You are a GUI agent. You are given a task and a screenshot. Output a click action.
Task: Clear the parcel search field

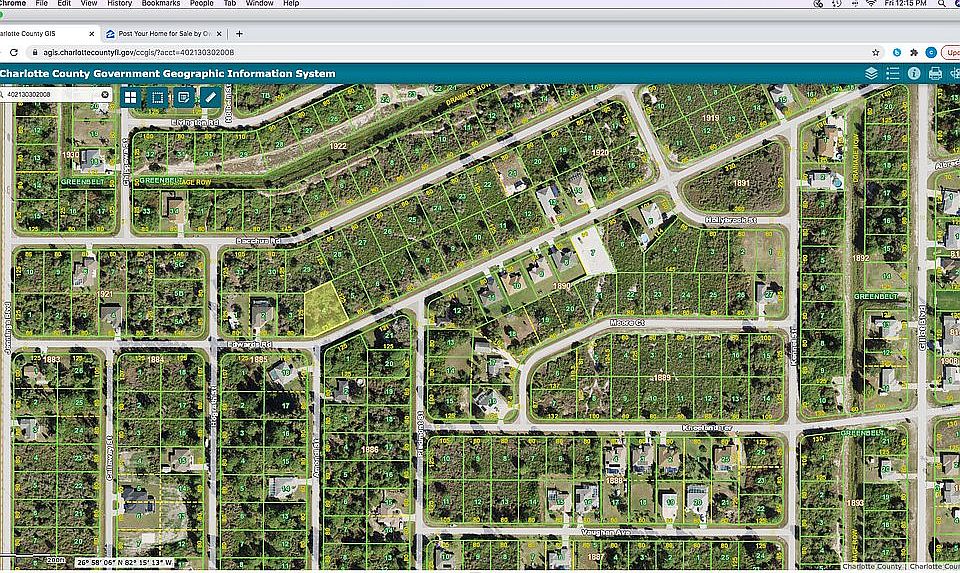tap(105, 94)
